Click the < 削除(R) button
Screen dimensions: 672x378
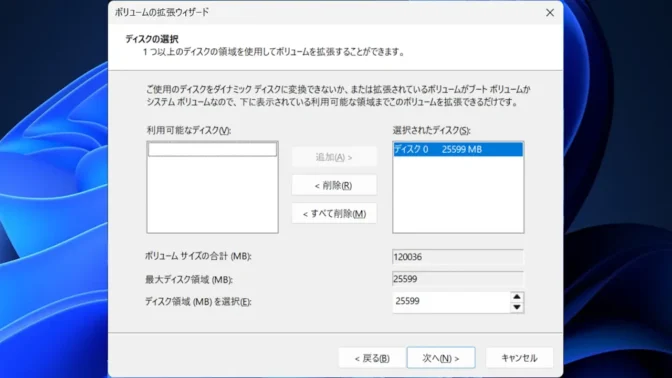(x=334, y=185)
